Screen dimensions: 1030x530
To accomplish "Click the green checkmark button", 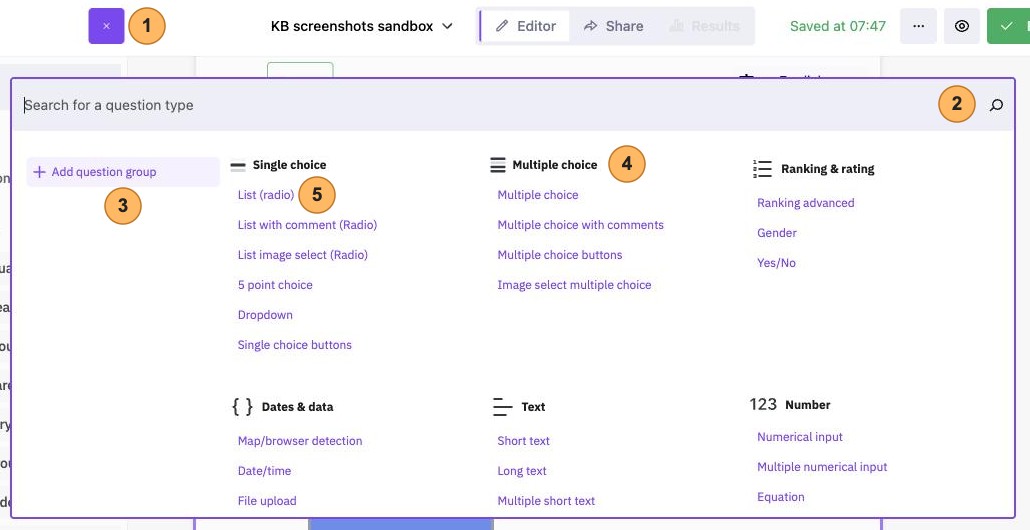I will click(1008, 26).
